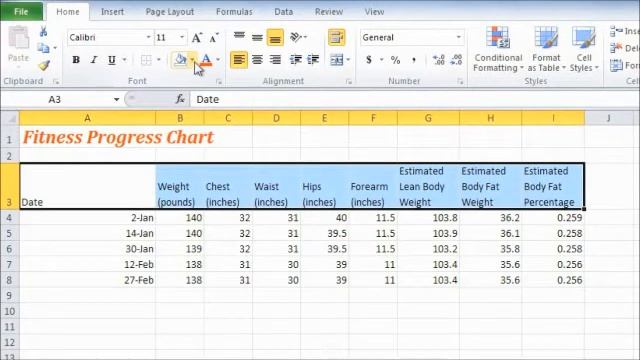Switch to the Formulas tab
Screen dimensions: 640x360
click(x=234, y=12)
